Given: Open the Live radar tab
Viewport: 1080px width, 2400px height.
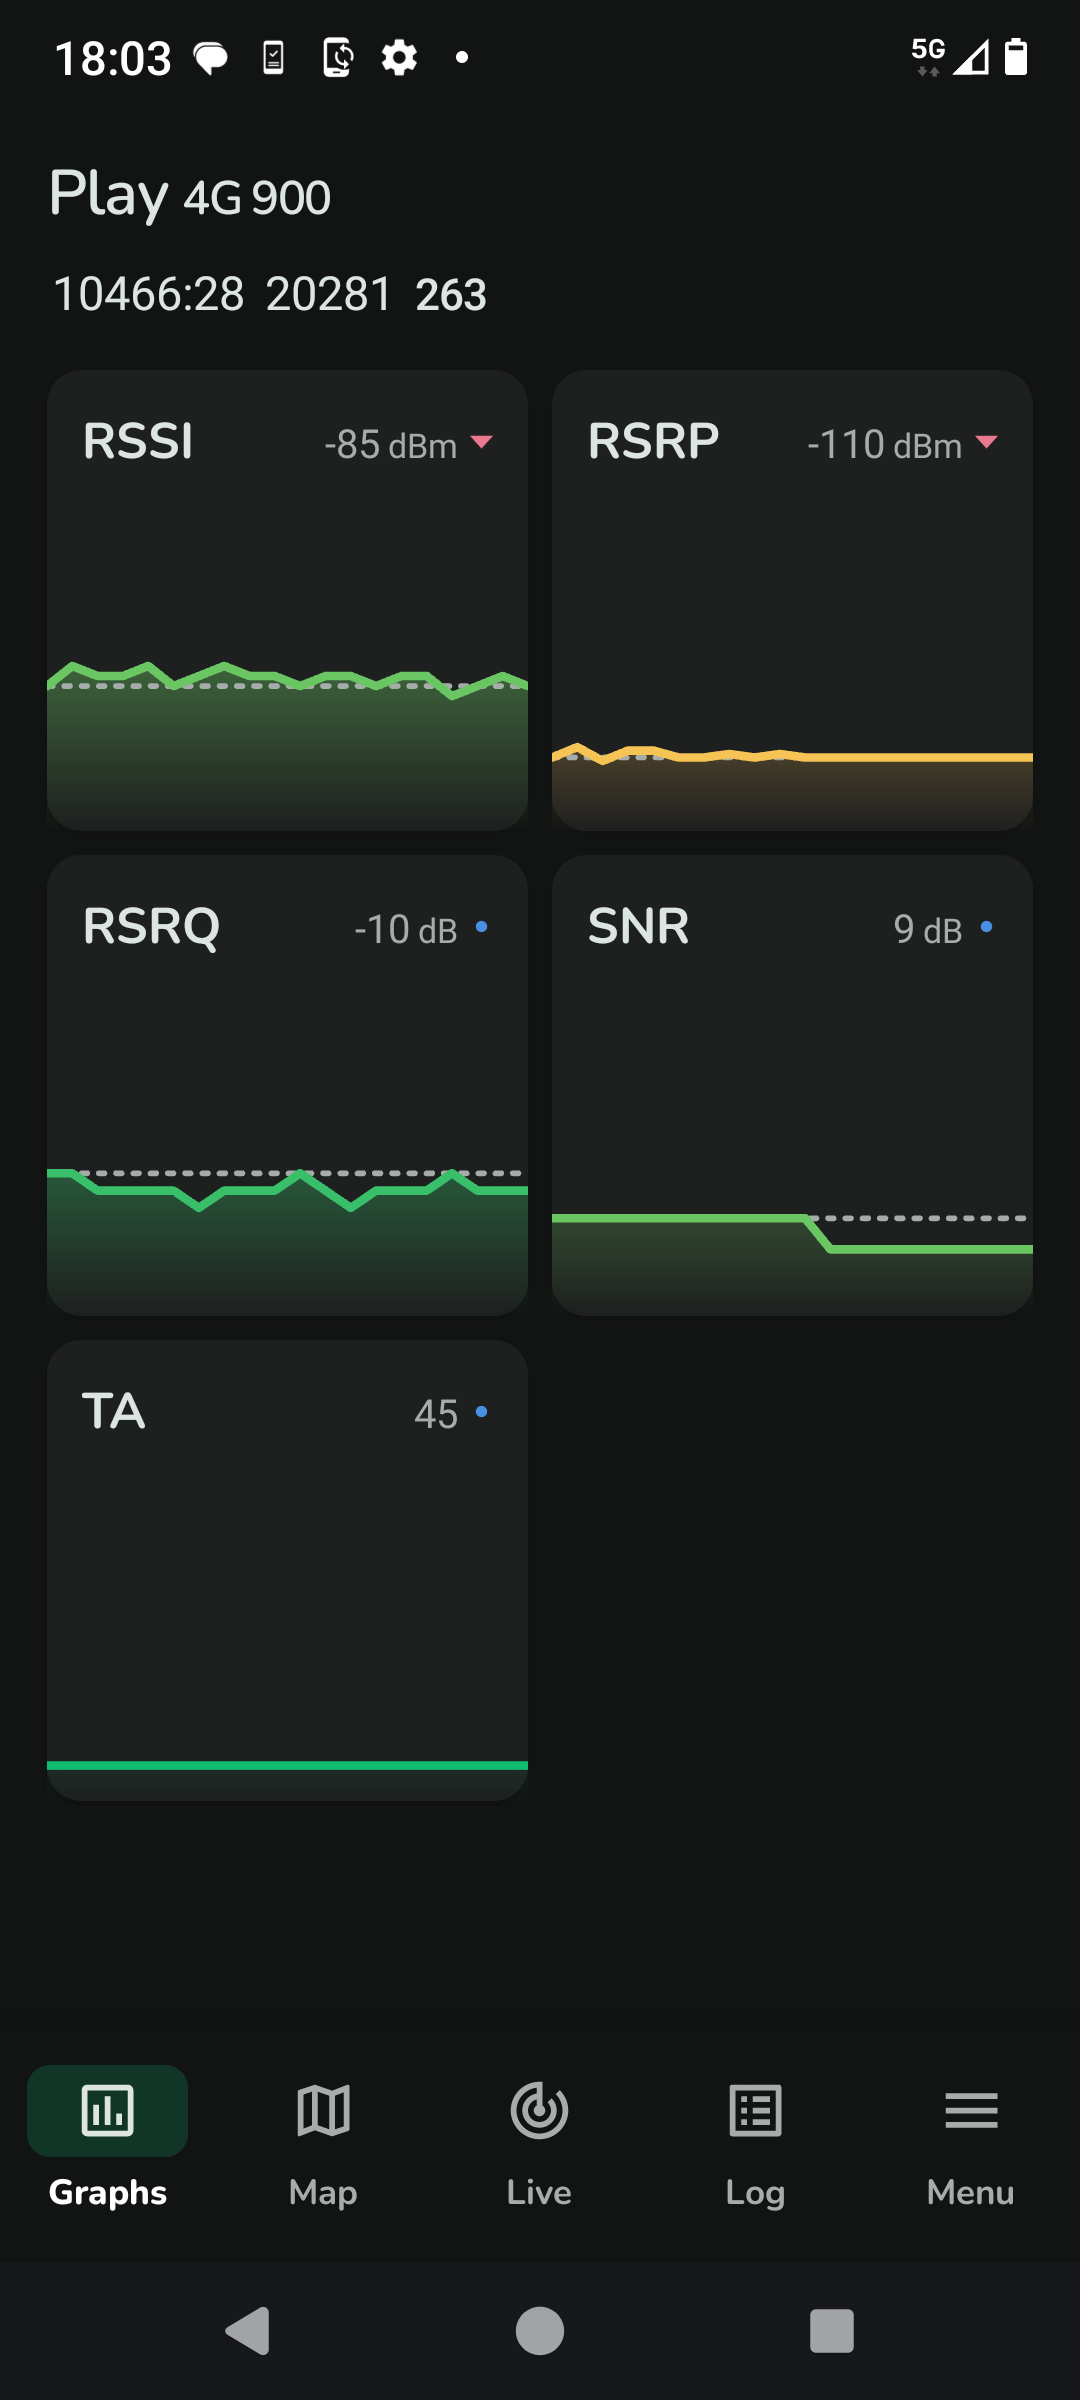Looking at the screenshot, I should pos(539,2139).
